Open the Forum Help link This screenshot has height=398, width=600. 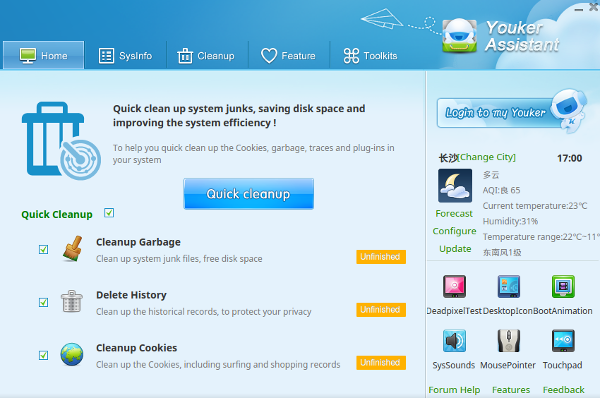[x=454, y=390]
